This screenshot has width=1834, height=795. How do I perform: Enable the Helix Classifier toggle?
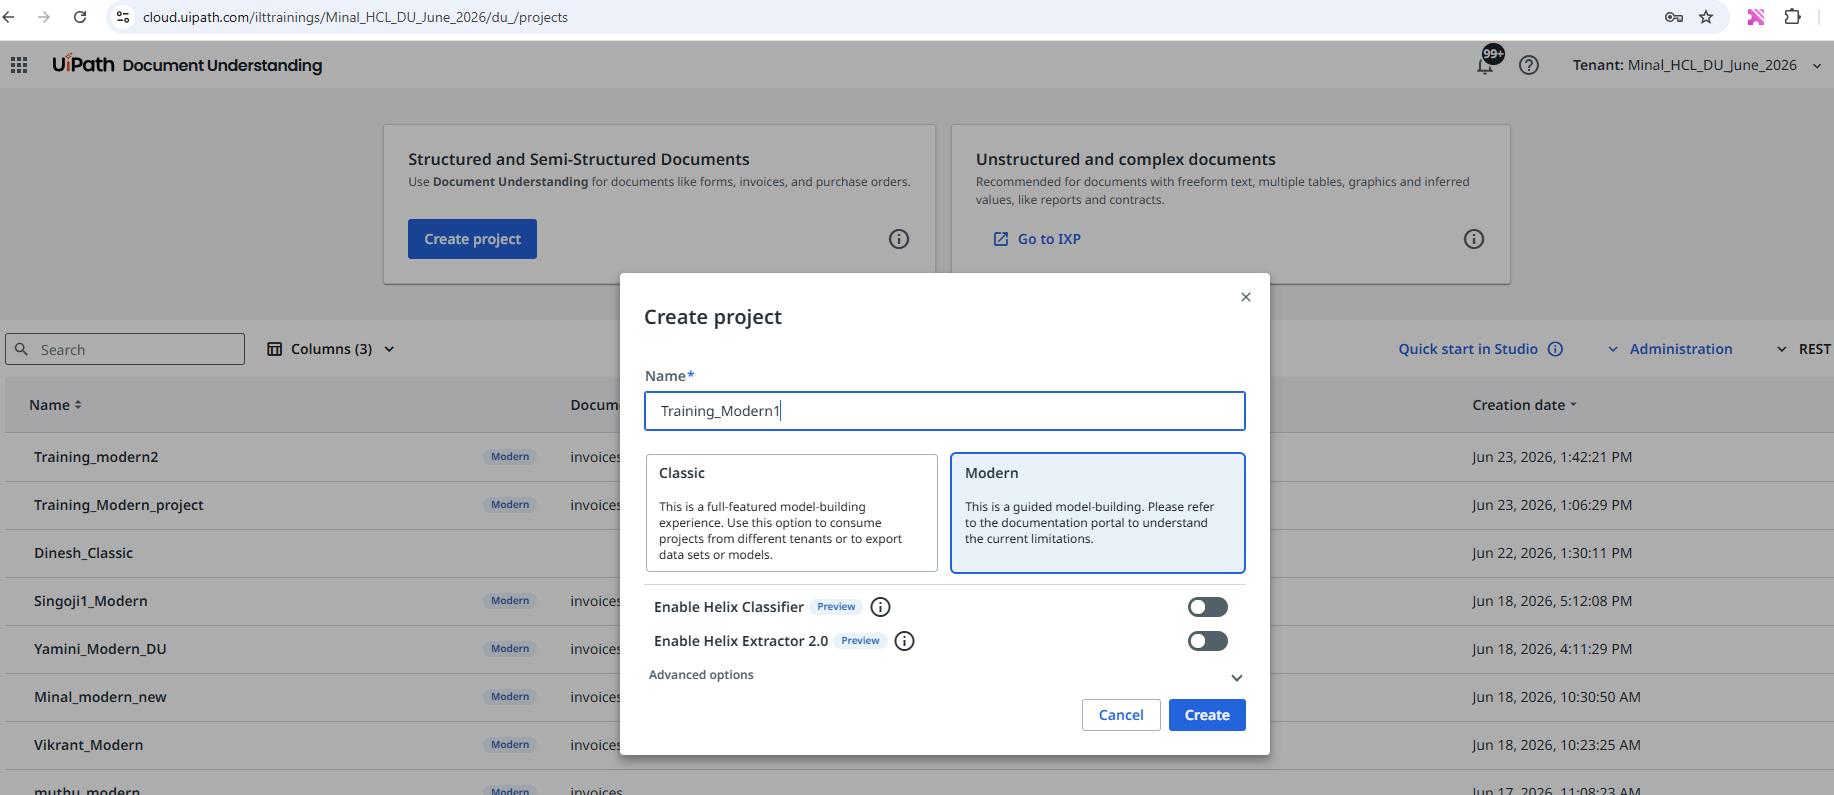click(1208, 607)
